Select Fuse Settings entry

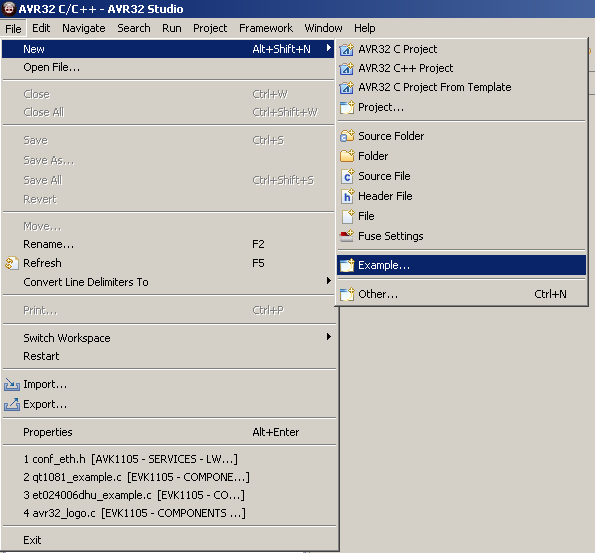click(x=461, y=236)
